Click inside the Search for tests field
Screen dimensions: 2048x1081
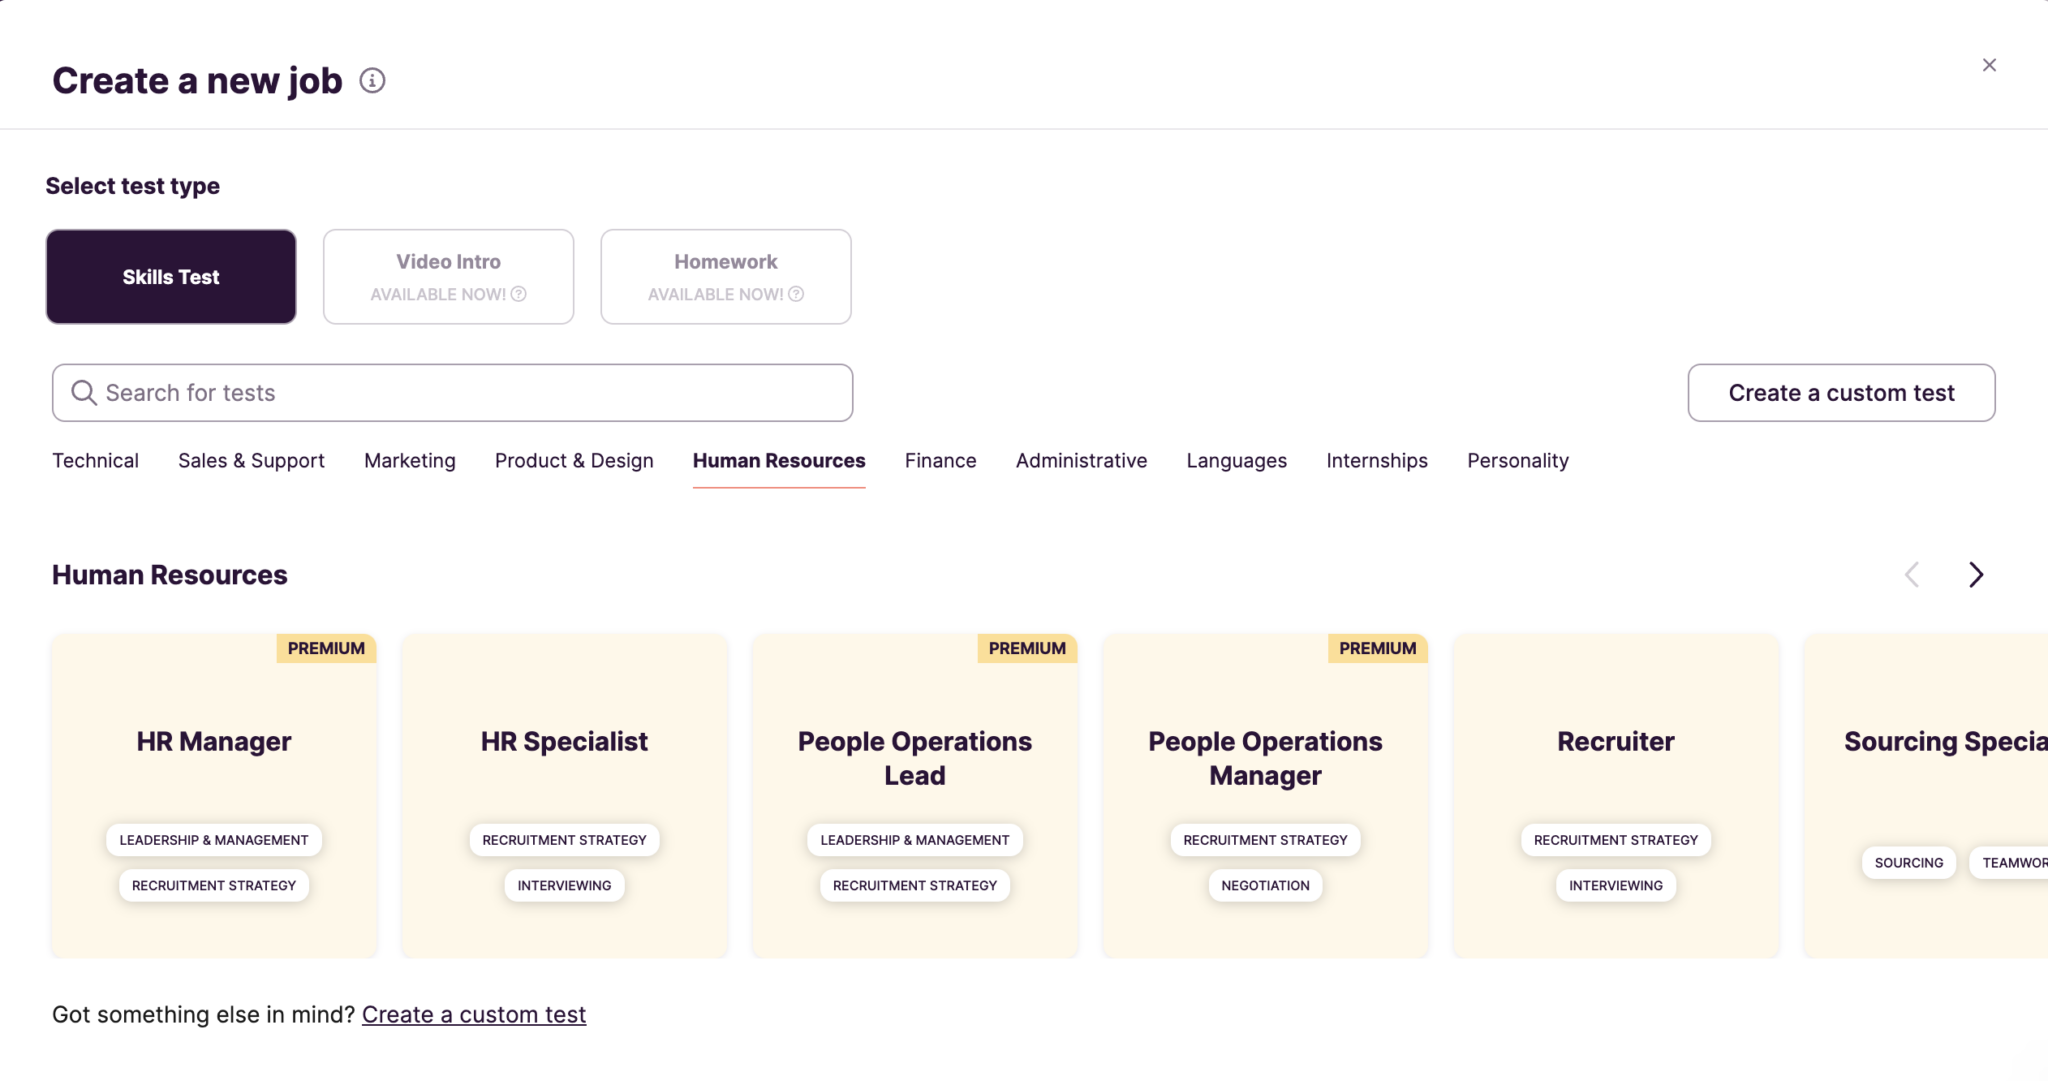point(450,392)
